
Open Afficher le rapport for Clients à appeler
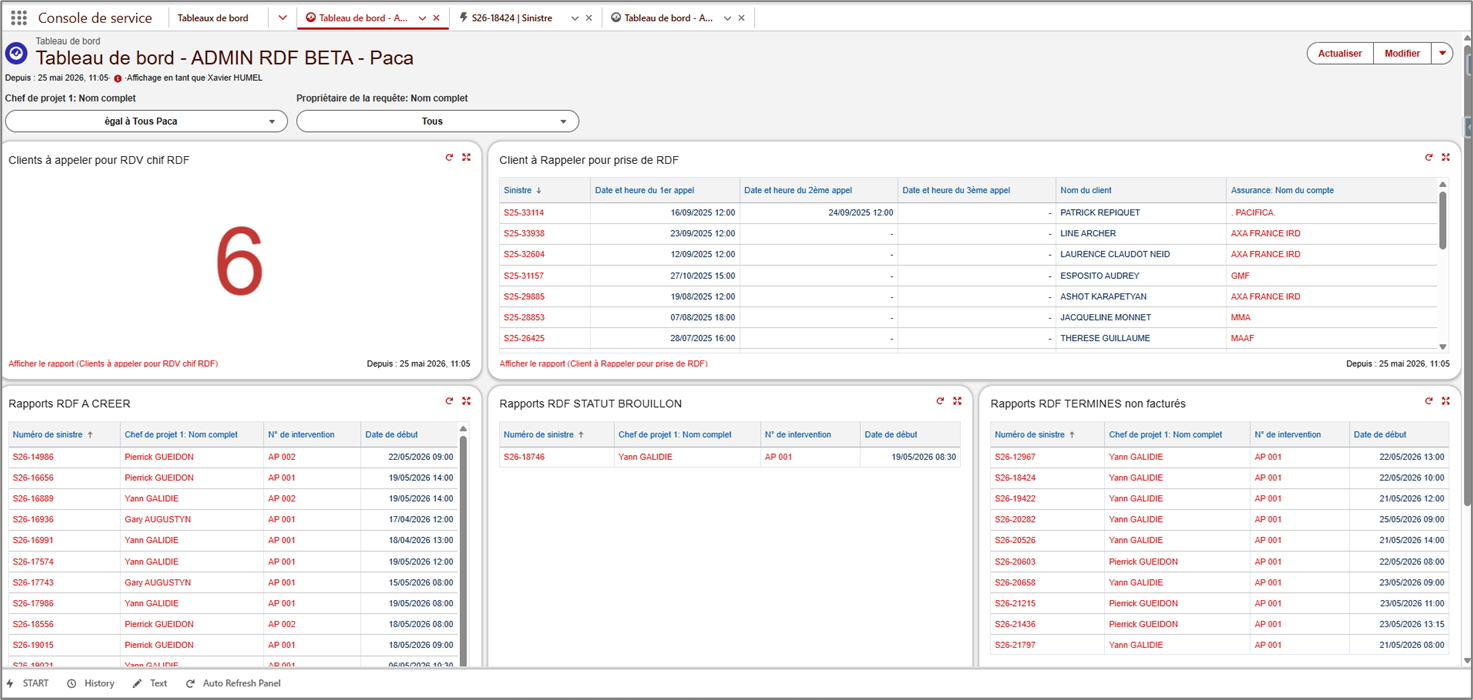pyautogui.click(x=113, y=364)
